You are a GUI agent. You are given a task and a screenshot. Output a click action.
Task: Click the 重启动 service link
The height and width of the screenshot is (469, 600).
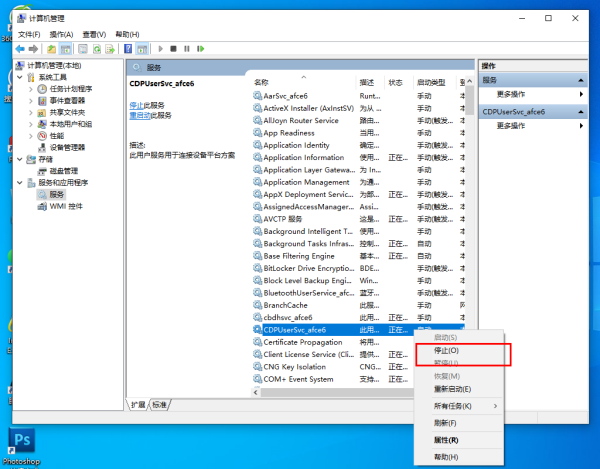[x=140, y=116]
